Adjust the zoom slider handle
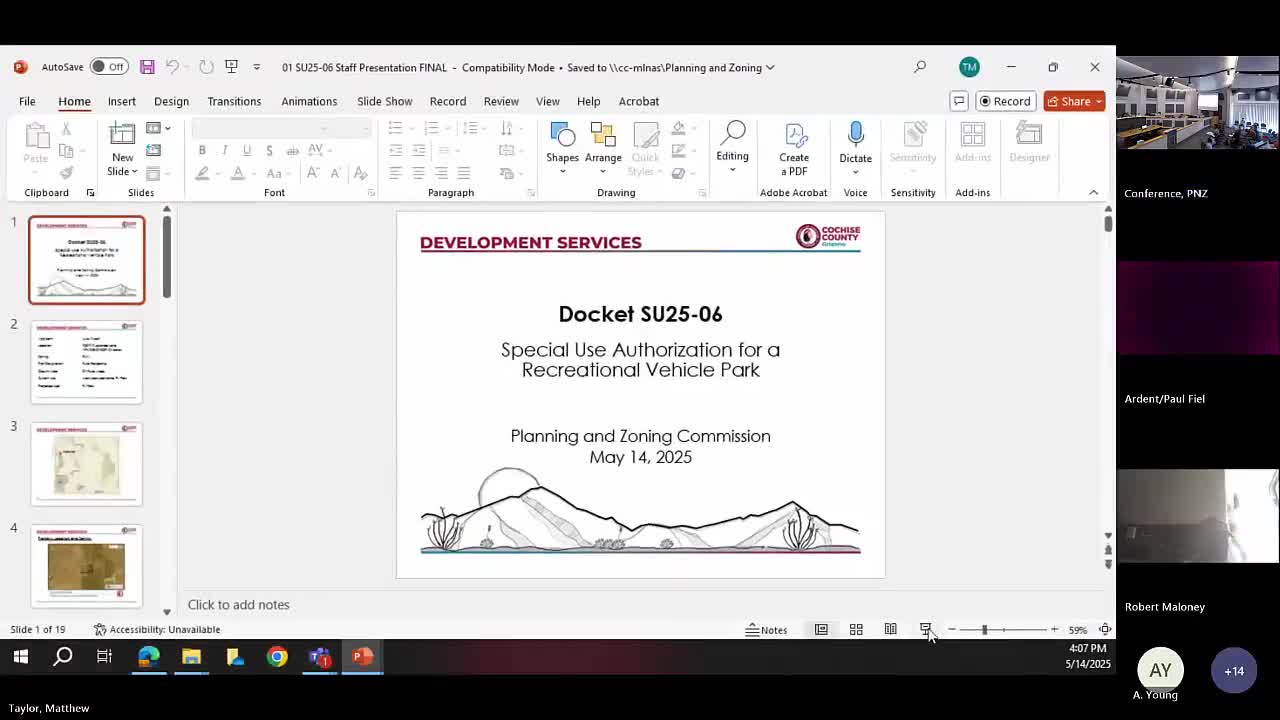 (984, 630)
